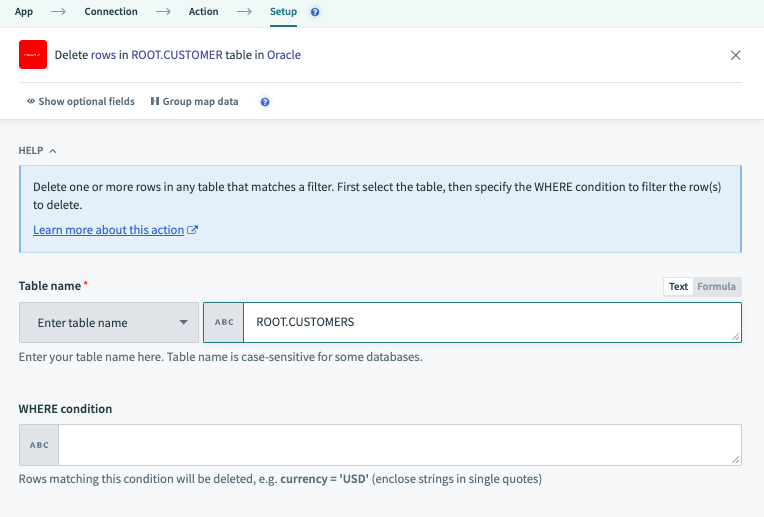Go to the App step

(24, 12)
